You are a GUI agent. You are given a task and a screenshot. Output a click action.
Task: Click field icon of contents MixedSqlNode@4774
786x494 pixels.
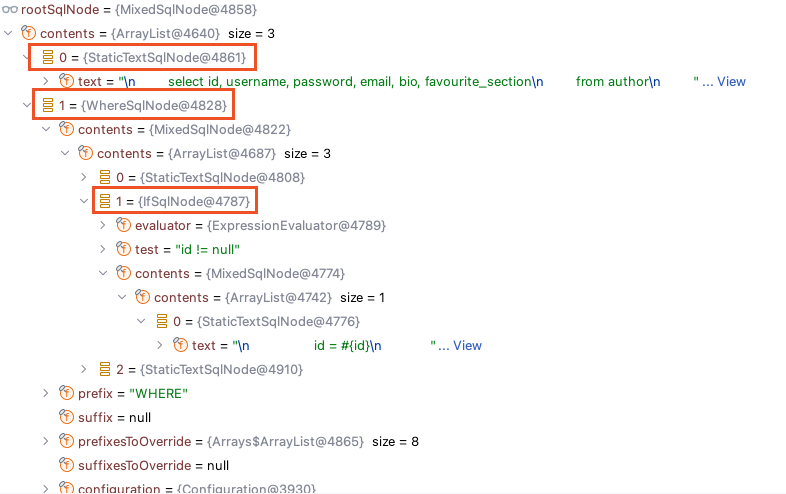click(x=124, y=273)
